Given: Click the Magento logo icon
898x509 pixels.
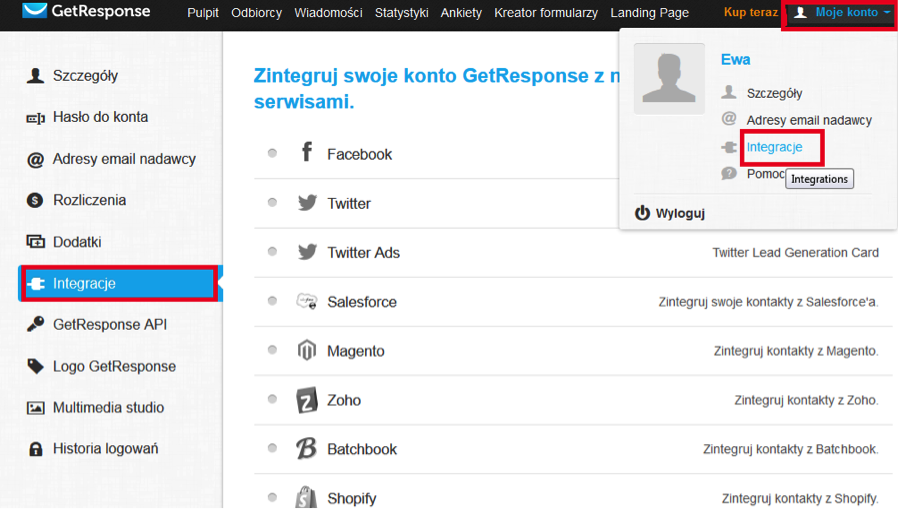Looking at the screenshot, I should (307, 350).
